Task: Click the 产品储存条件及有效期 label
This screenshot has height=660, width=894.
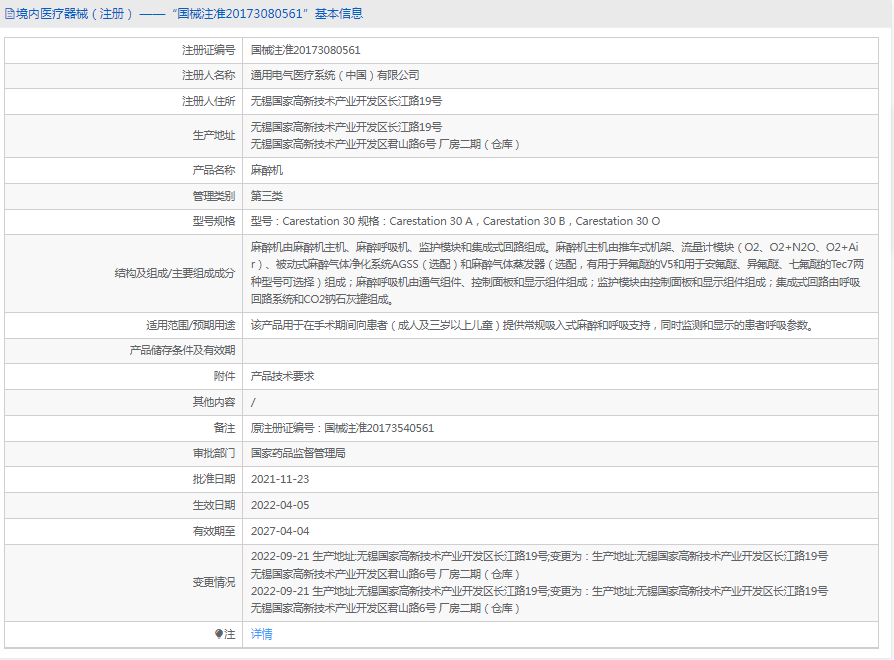Action: pyautogui.click(x=182, y=351)
